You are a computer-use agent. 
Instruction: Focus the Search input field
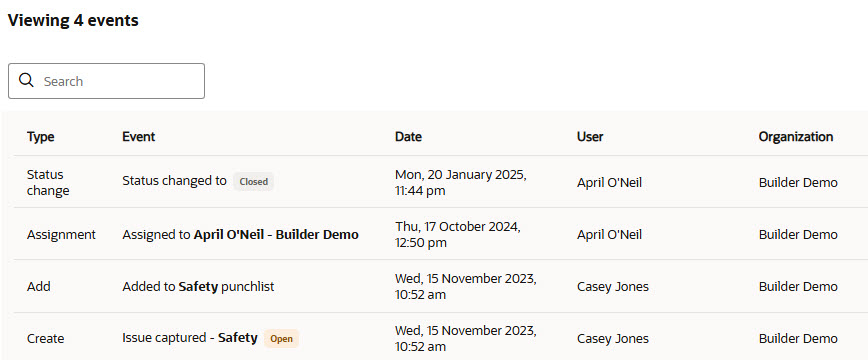(106, 81)
